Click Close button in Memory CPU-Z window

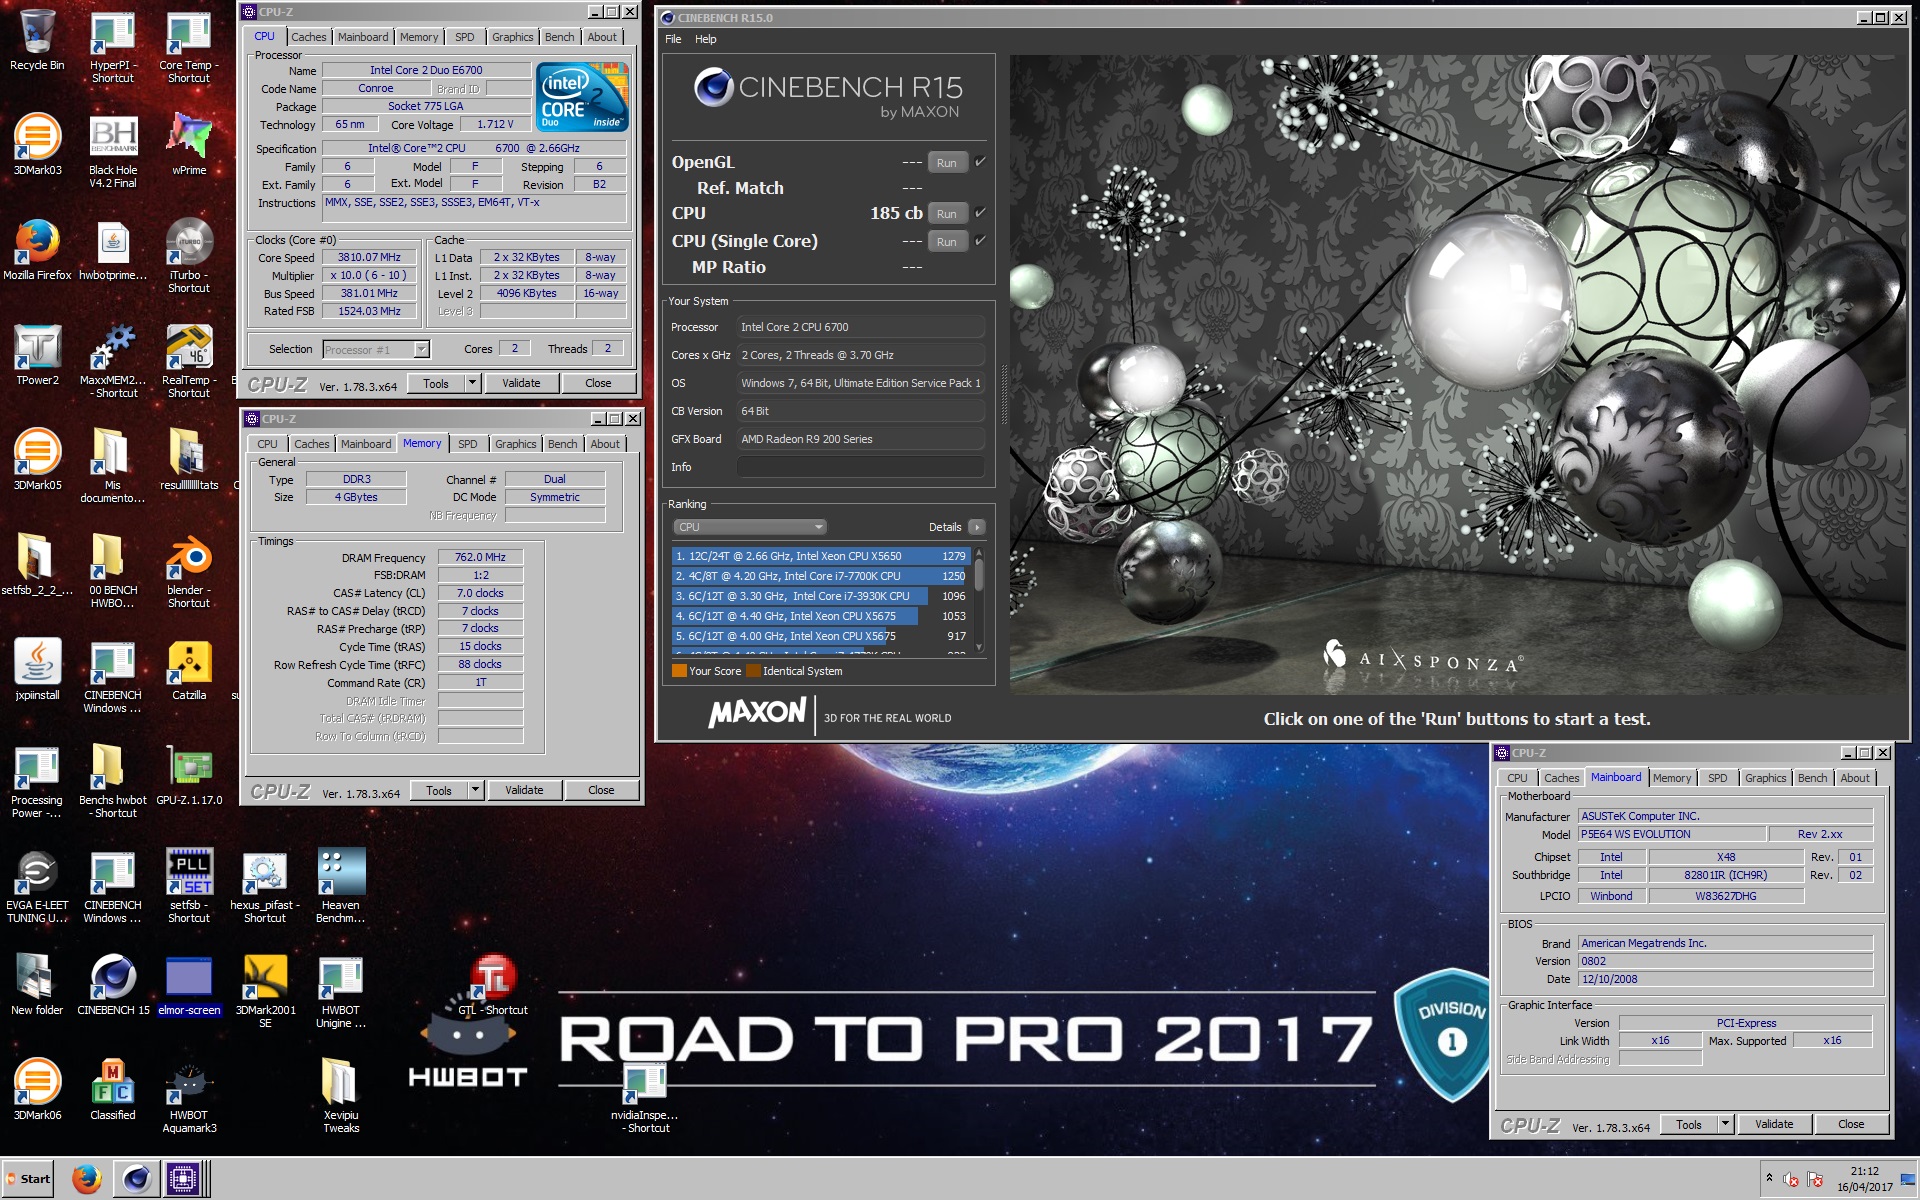point(601,790)
